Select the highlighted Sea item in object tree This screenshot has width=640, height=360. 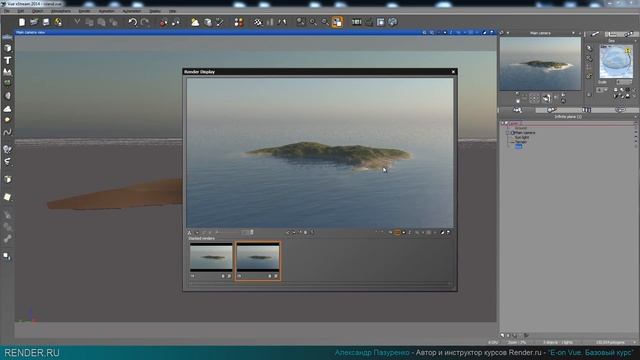[518, 146]
